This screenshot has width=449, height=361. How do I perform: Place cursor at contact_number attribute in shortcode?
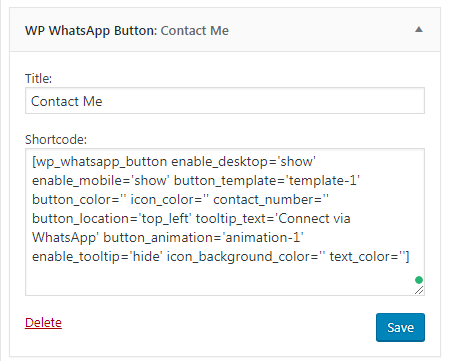(x=267, y=200)
